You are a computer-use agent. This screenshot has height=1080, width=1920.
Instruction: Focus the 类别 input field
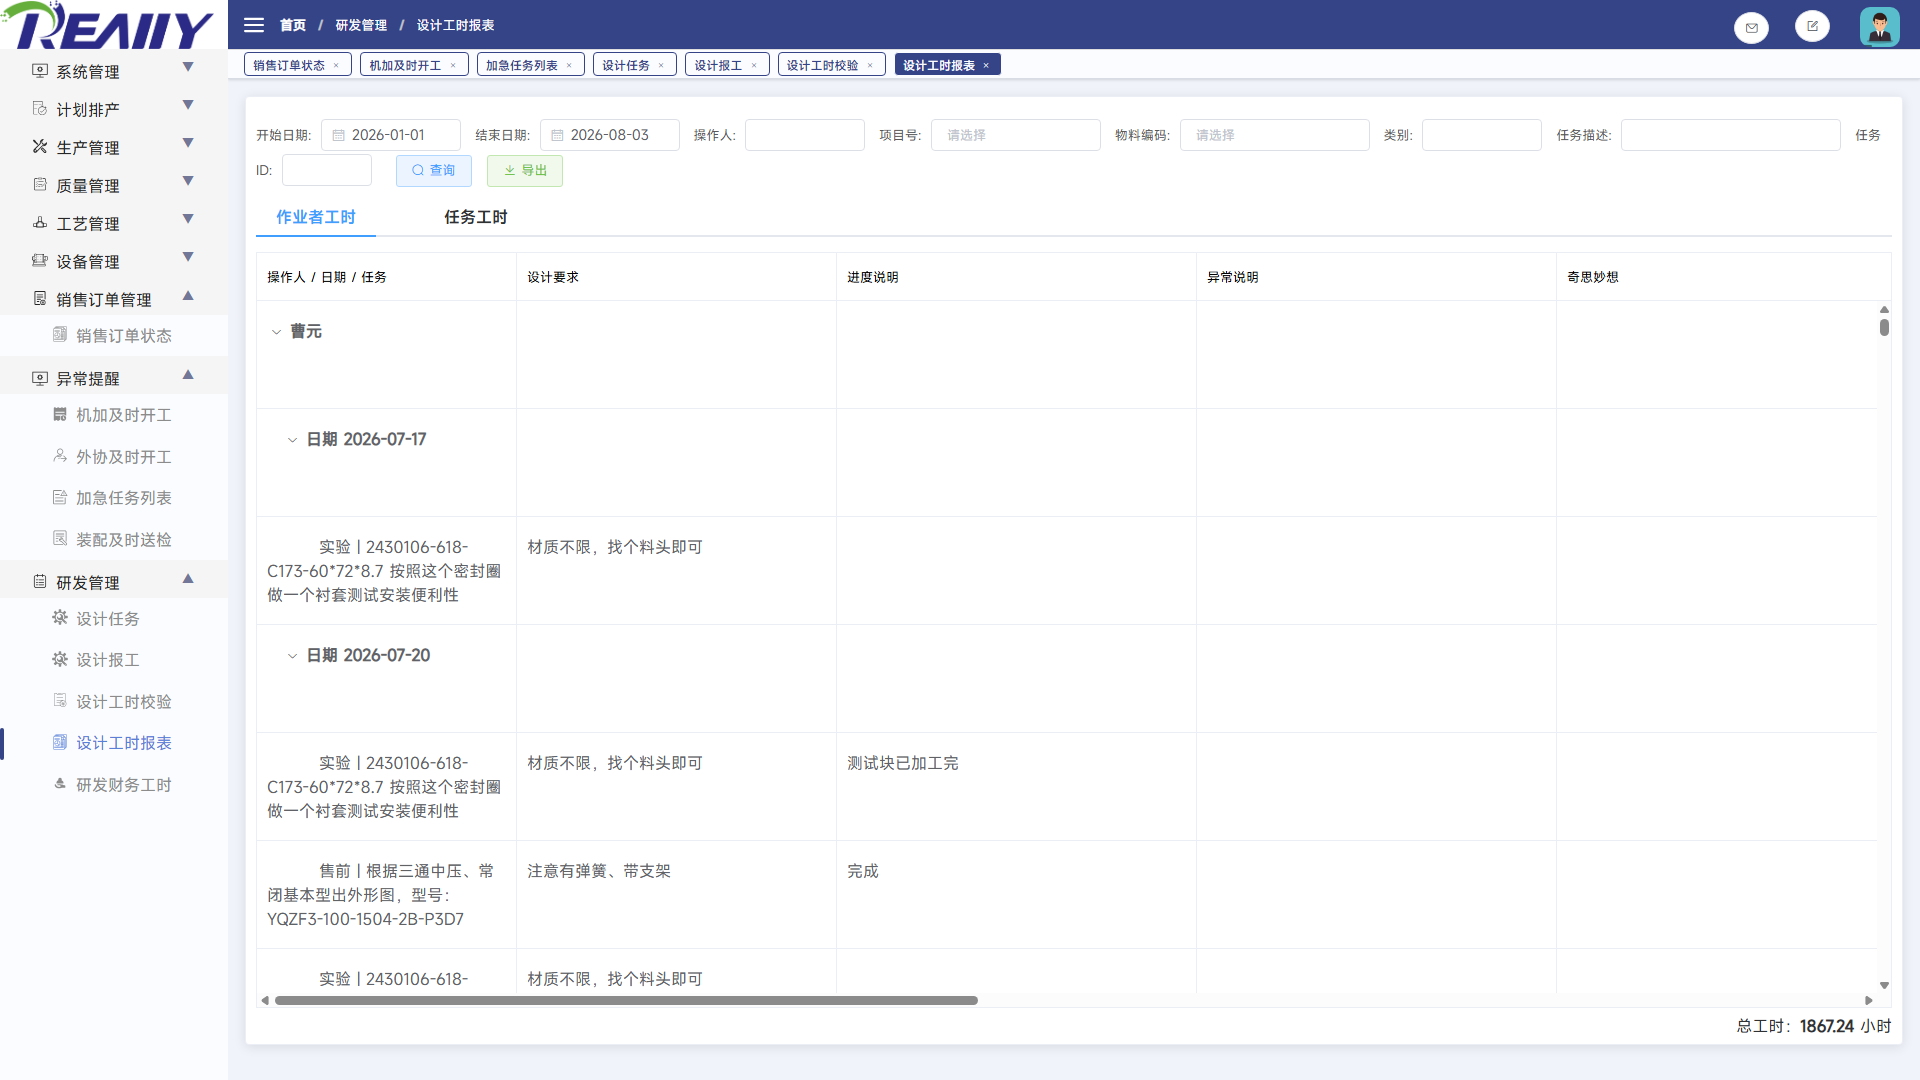pyautogui.click(x=1481, y=135)
